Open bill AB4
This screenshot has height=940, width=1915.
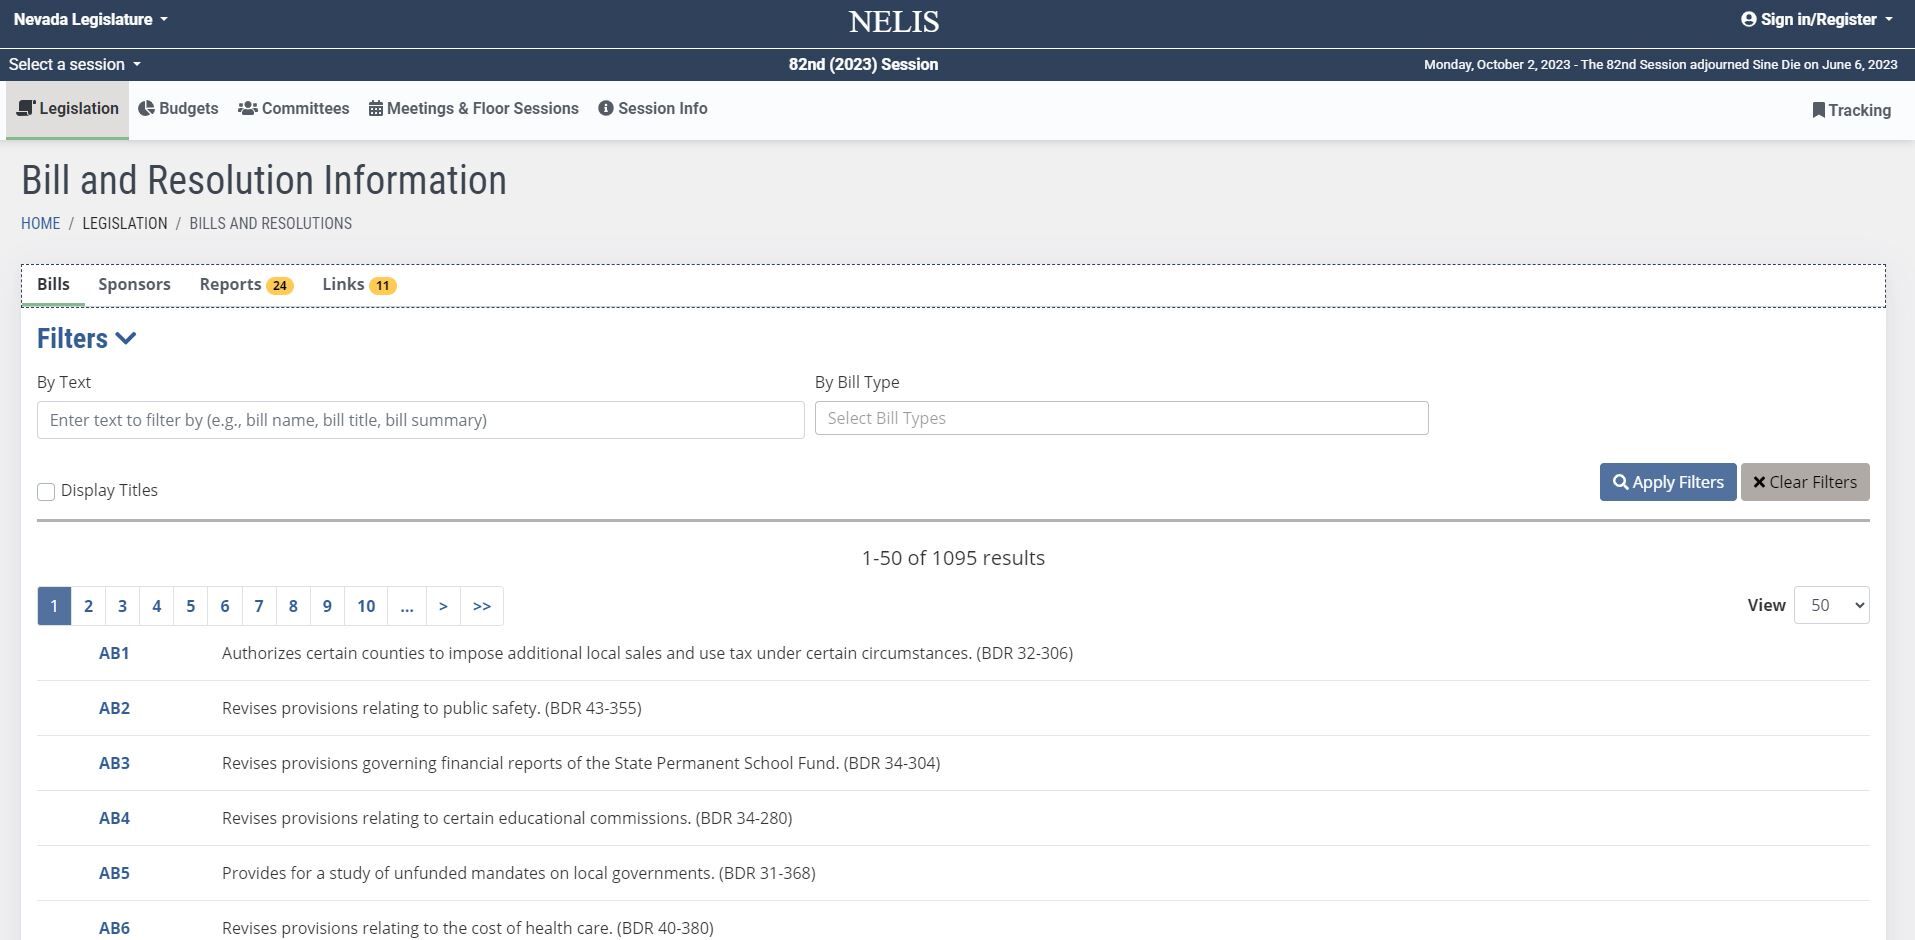114,818
